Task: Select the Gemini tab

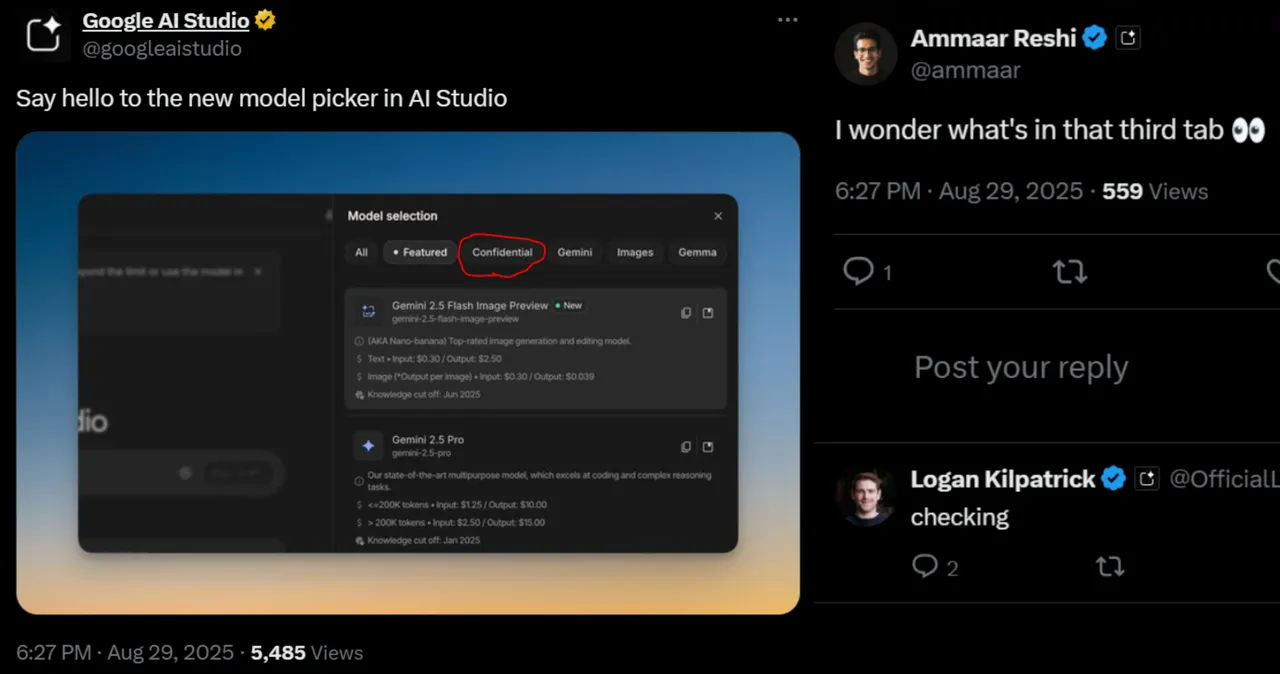Action: click(575, 252)
